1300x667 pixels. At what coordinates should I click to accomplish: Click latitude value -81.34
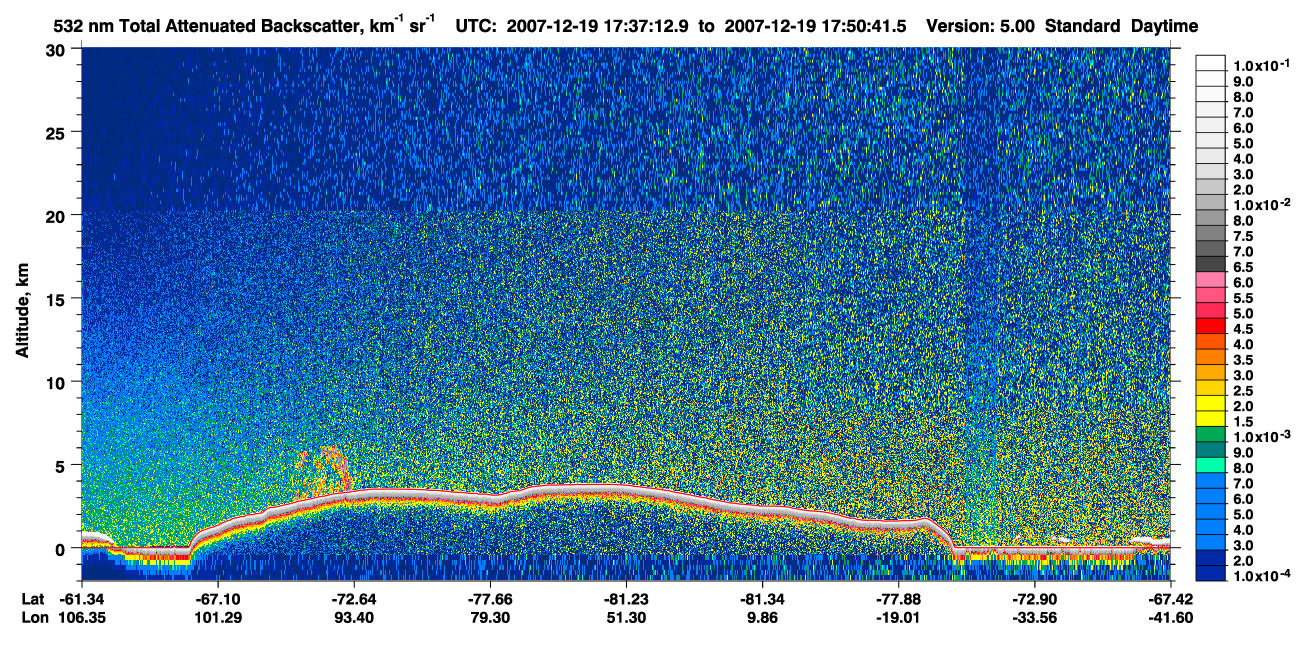click(x=762, y=599)
